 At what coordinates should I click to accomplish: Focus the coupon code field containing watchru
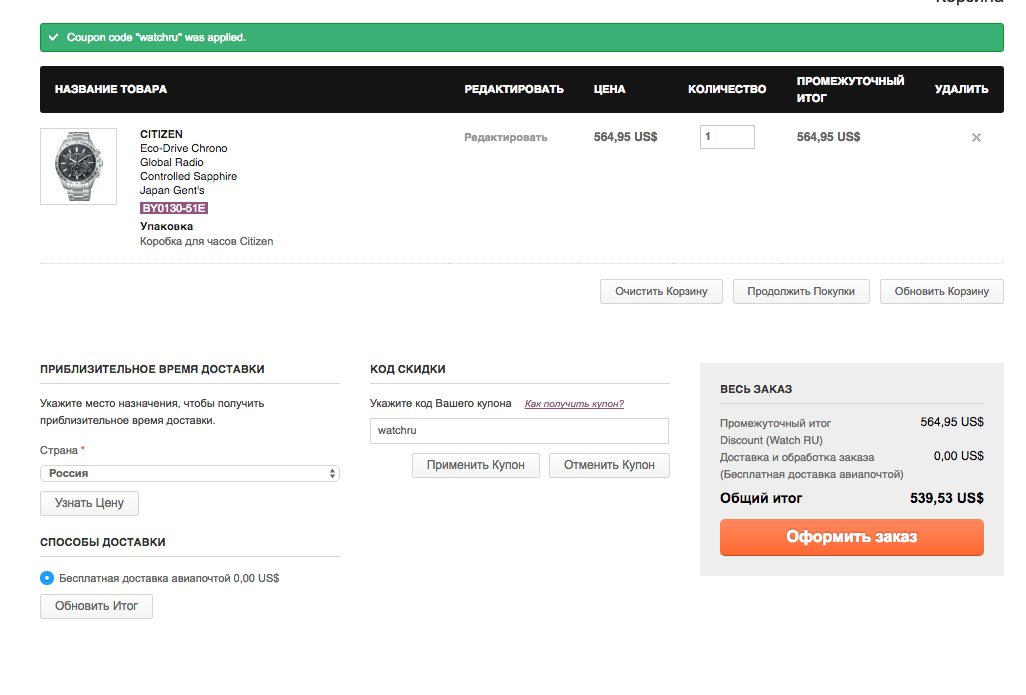[x=519, y=431]
